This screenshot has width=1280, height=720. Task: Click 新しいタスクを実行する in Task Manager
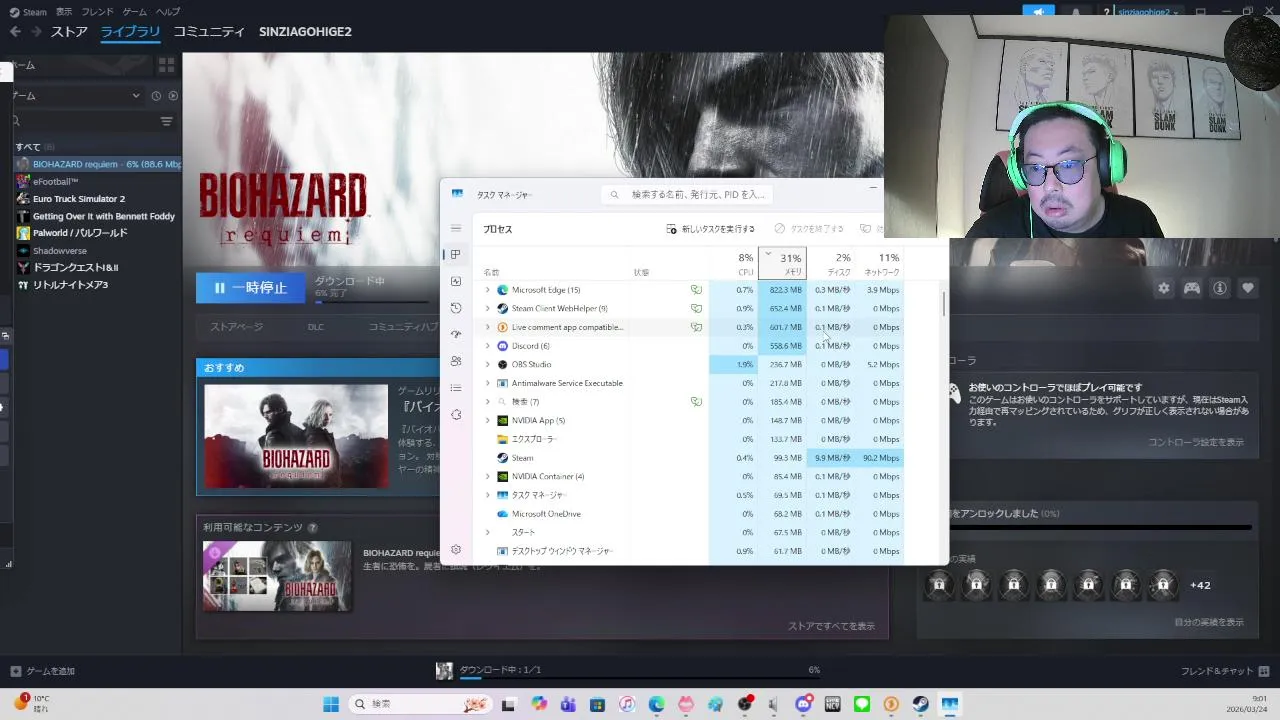(x=711, y=229)
